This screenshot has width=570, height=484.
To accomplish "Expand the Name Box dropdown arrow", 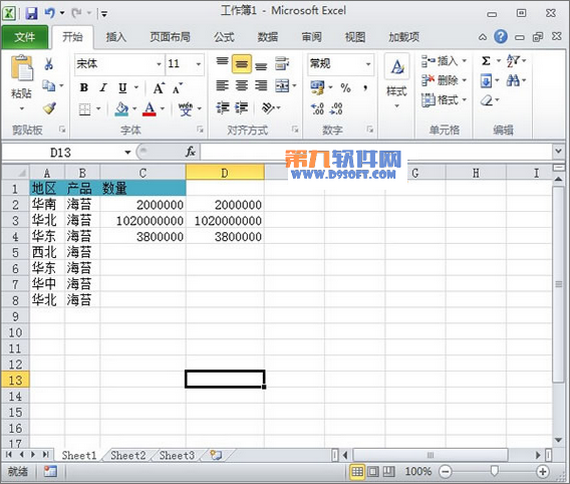I will click(128, 152).
